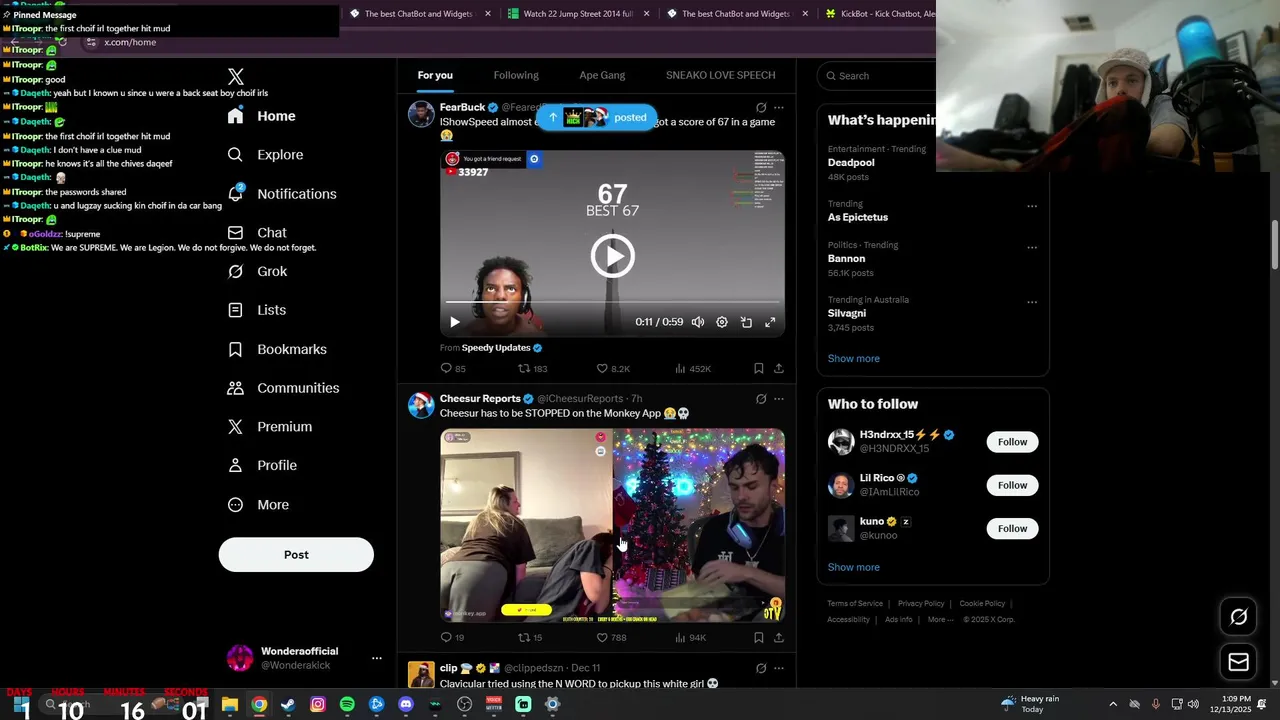Open Grok explain icon on FearBuck post
Viewport: 1280px width, 720px height.
761,107
